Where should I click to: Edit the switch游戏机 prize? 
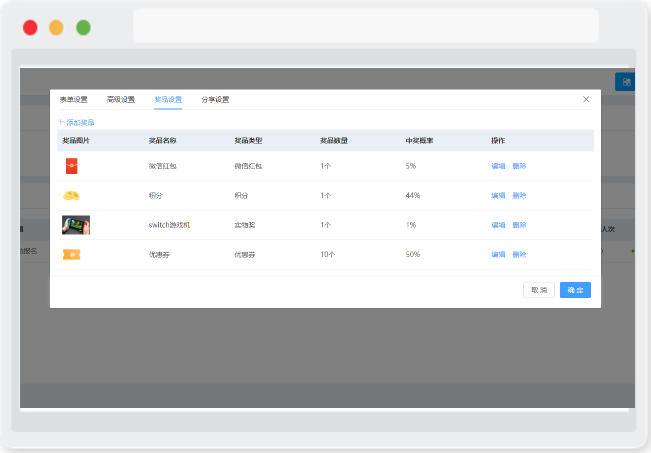[498, 225]
